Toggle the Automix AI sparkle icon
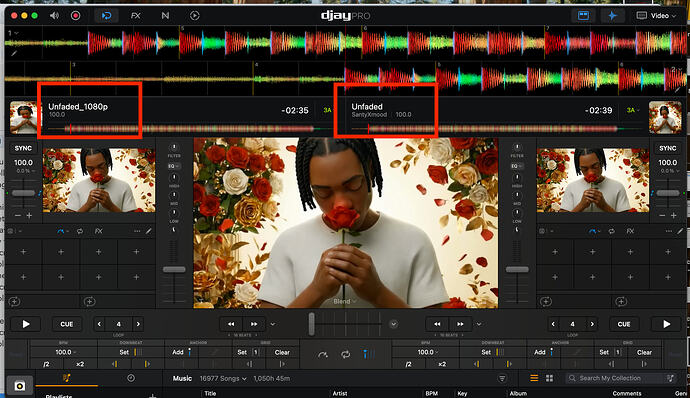This screenshot has height=398, width=690. point(612,16)
